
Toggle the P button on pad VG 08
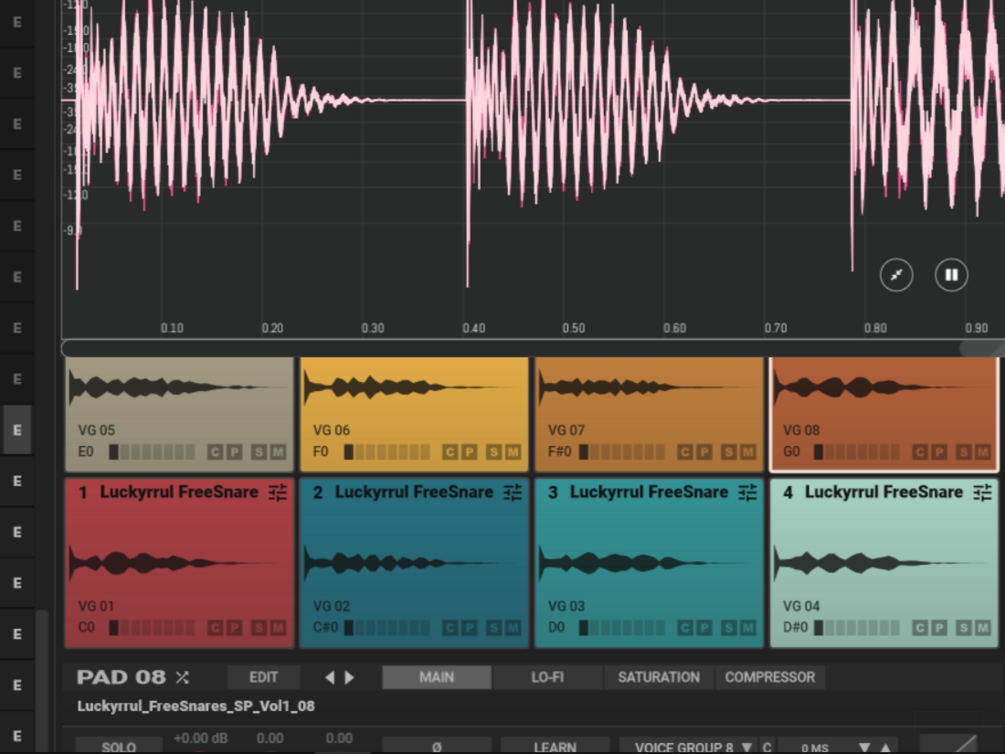click(940, 452)
